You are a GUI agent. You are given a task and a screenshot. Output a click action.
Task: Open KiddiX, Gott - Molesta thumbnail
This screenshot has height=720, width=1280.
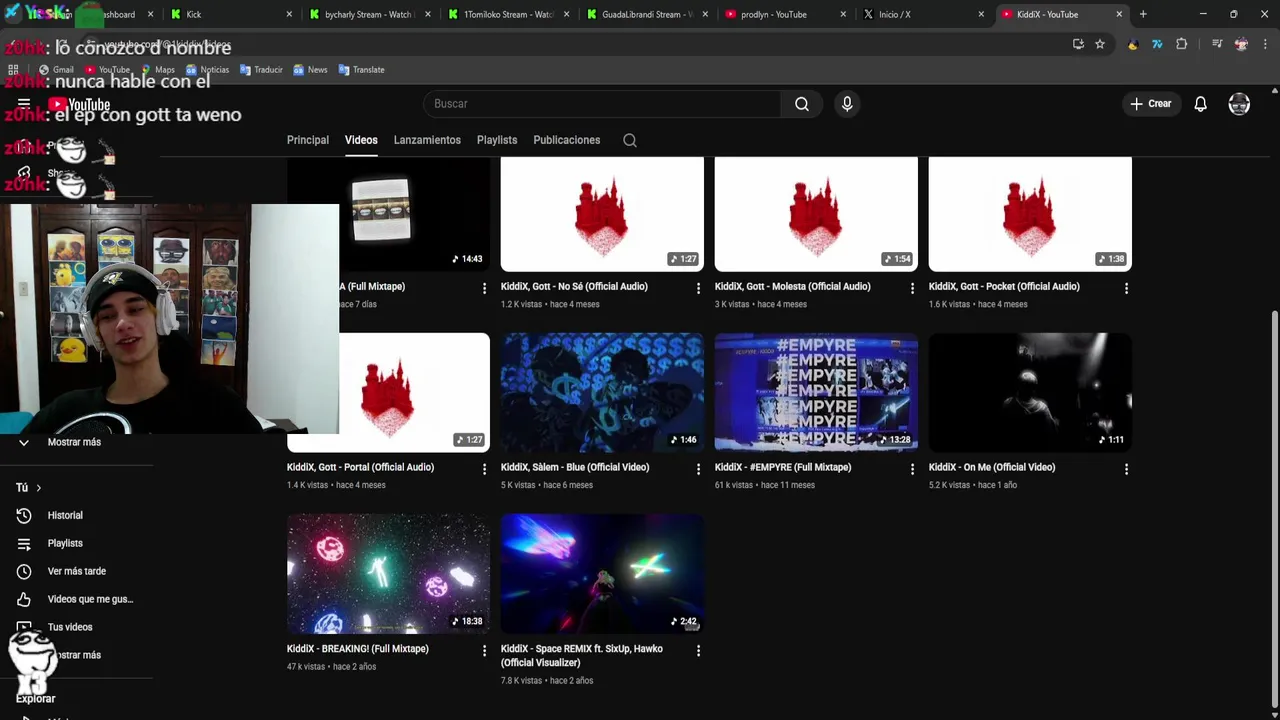816,214
